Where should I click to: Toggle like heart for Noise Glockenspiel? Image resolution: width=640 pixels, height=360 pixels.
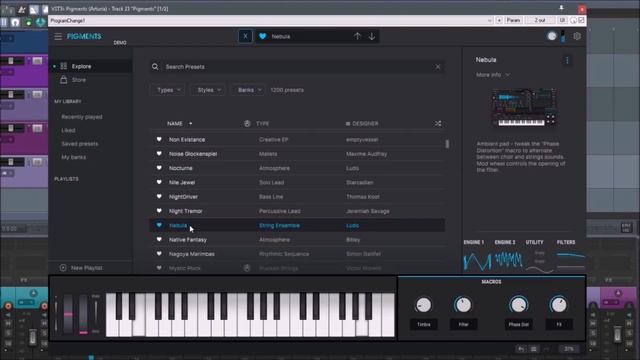click(159, 153)
